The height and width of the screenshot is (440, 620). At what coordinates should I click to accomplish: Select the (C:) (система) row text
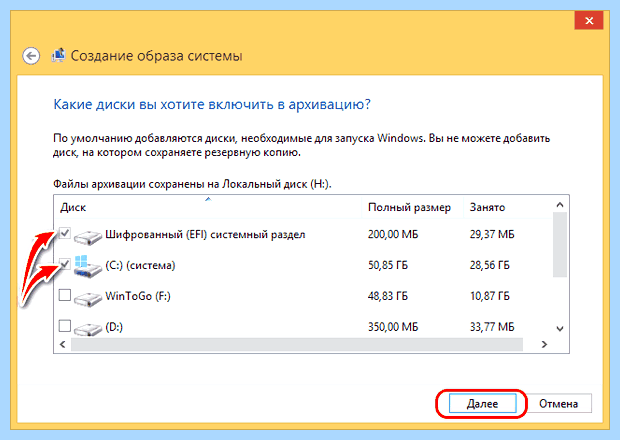[x=140, y=265]
